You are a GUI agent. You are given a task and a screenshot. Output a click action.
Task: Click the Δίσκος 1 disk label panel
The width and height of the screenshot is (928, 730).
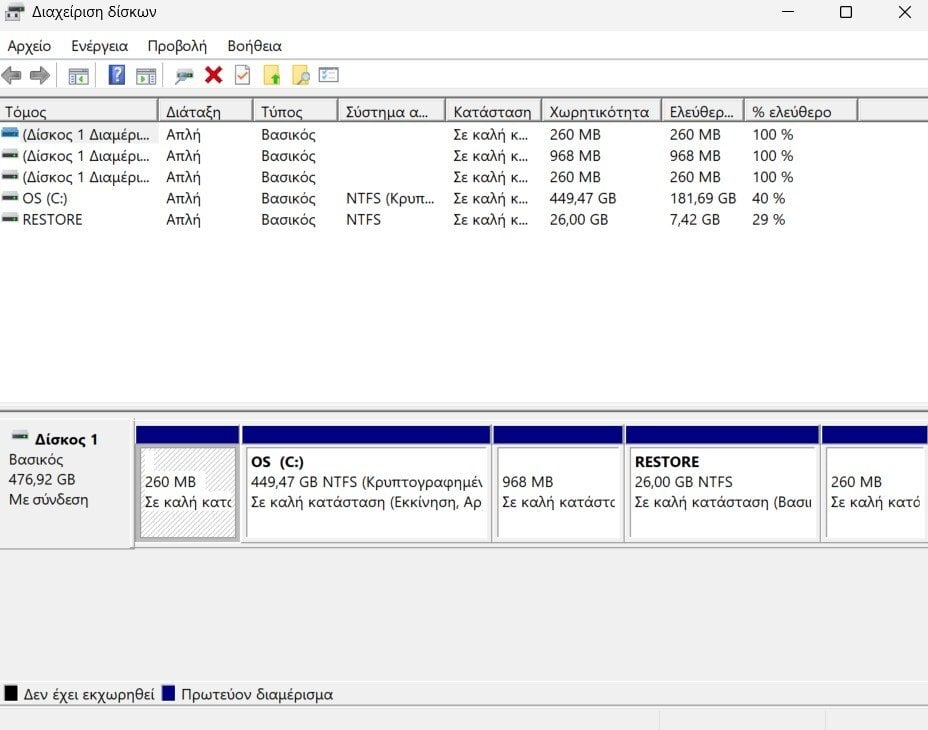67,483
